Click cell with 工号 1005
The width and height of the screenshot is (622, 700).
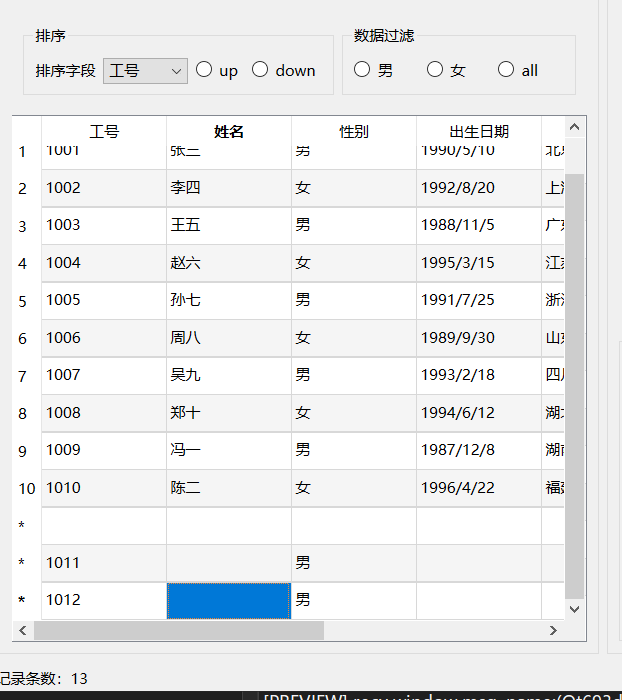104,300
